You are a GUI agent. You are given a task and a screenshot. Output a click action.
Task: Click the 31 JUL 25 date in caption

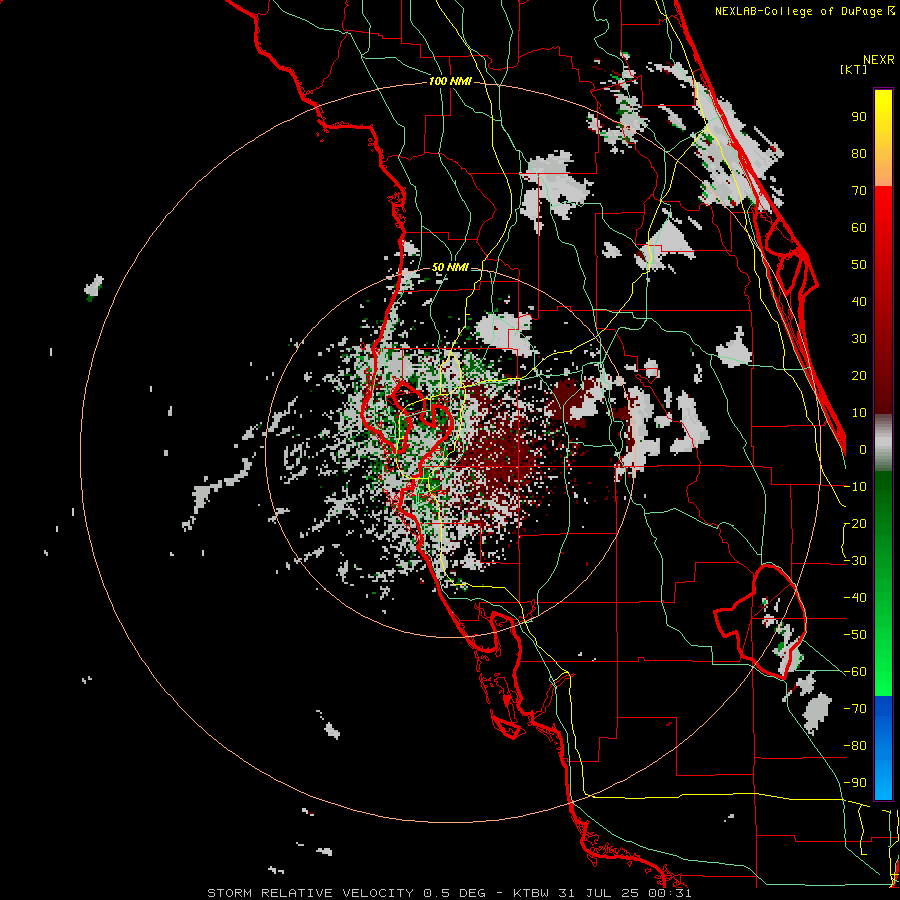point(600,893)
